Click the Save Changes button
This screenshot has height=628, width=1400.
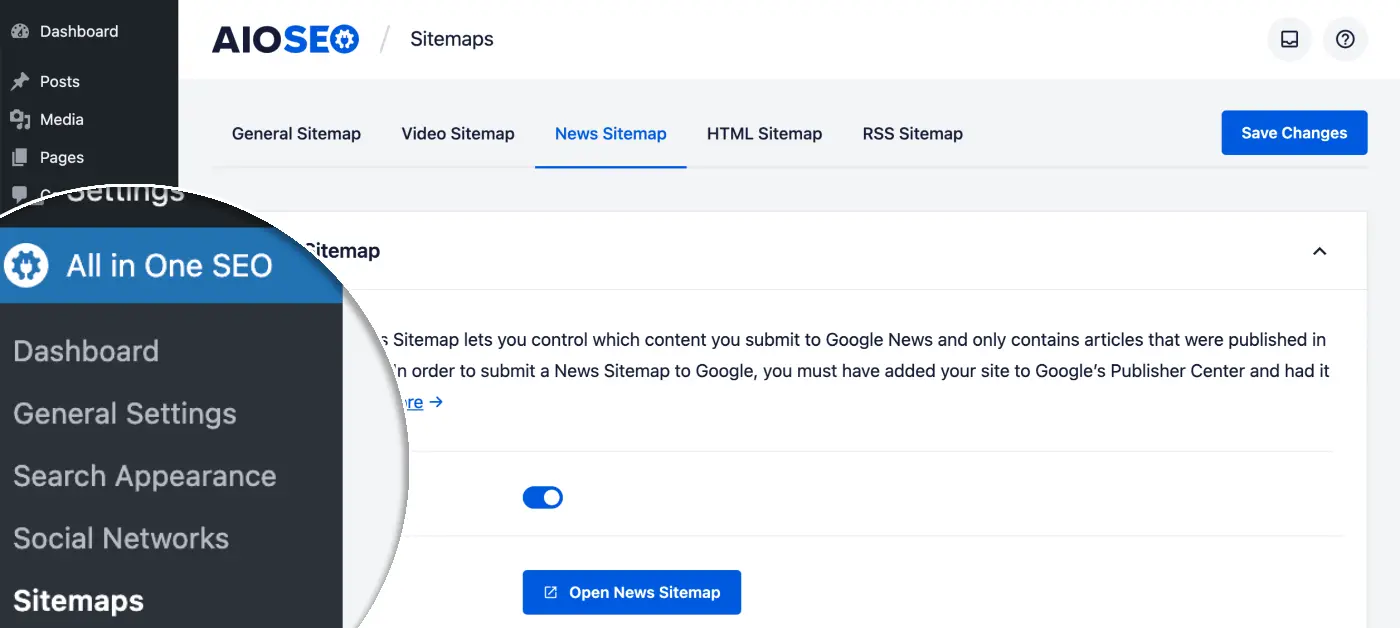click(x=1294, y=132)
